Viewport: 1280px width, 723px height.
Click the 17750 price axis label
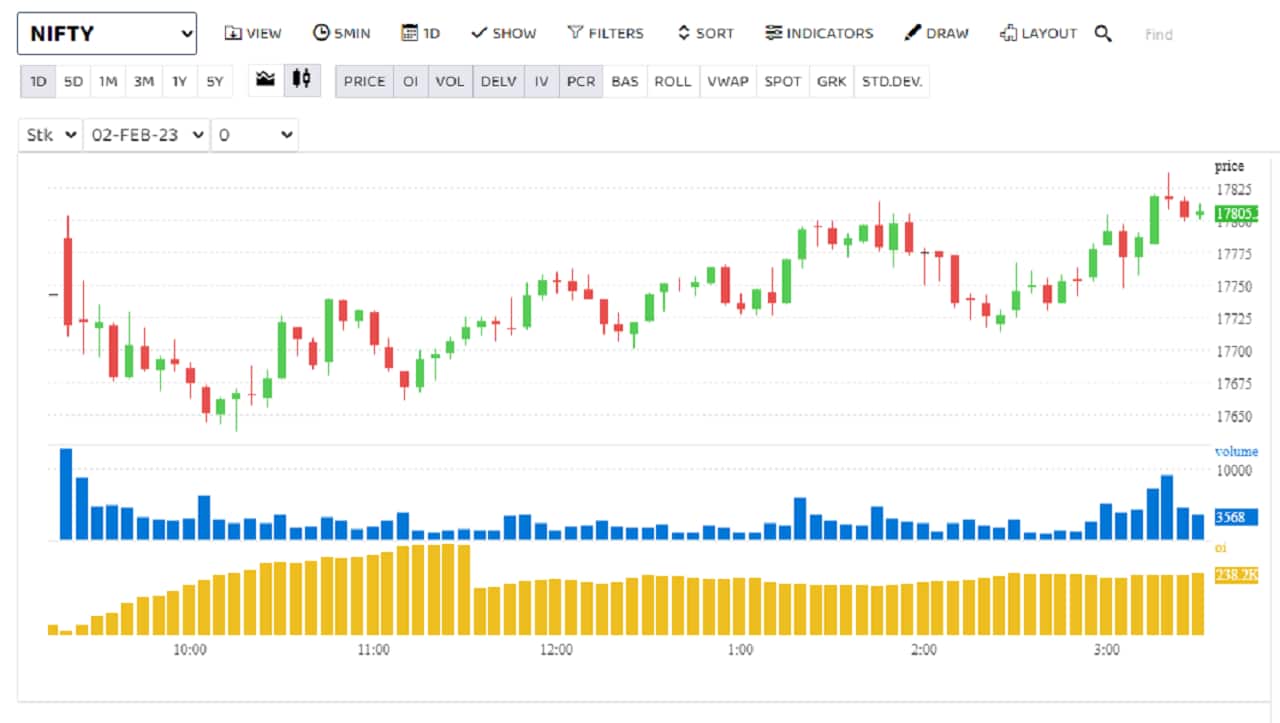tap(1233, 286)
